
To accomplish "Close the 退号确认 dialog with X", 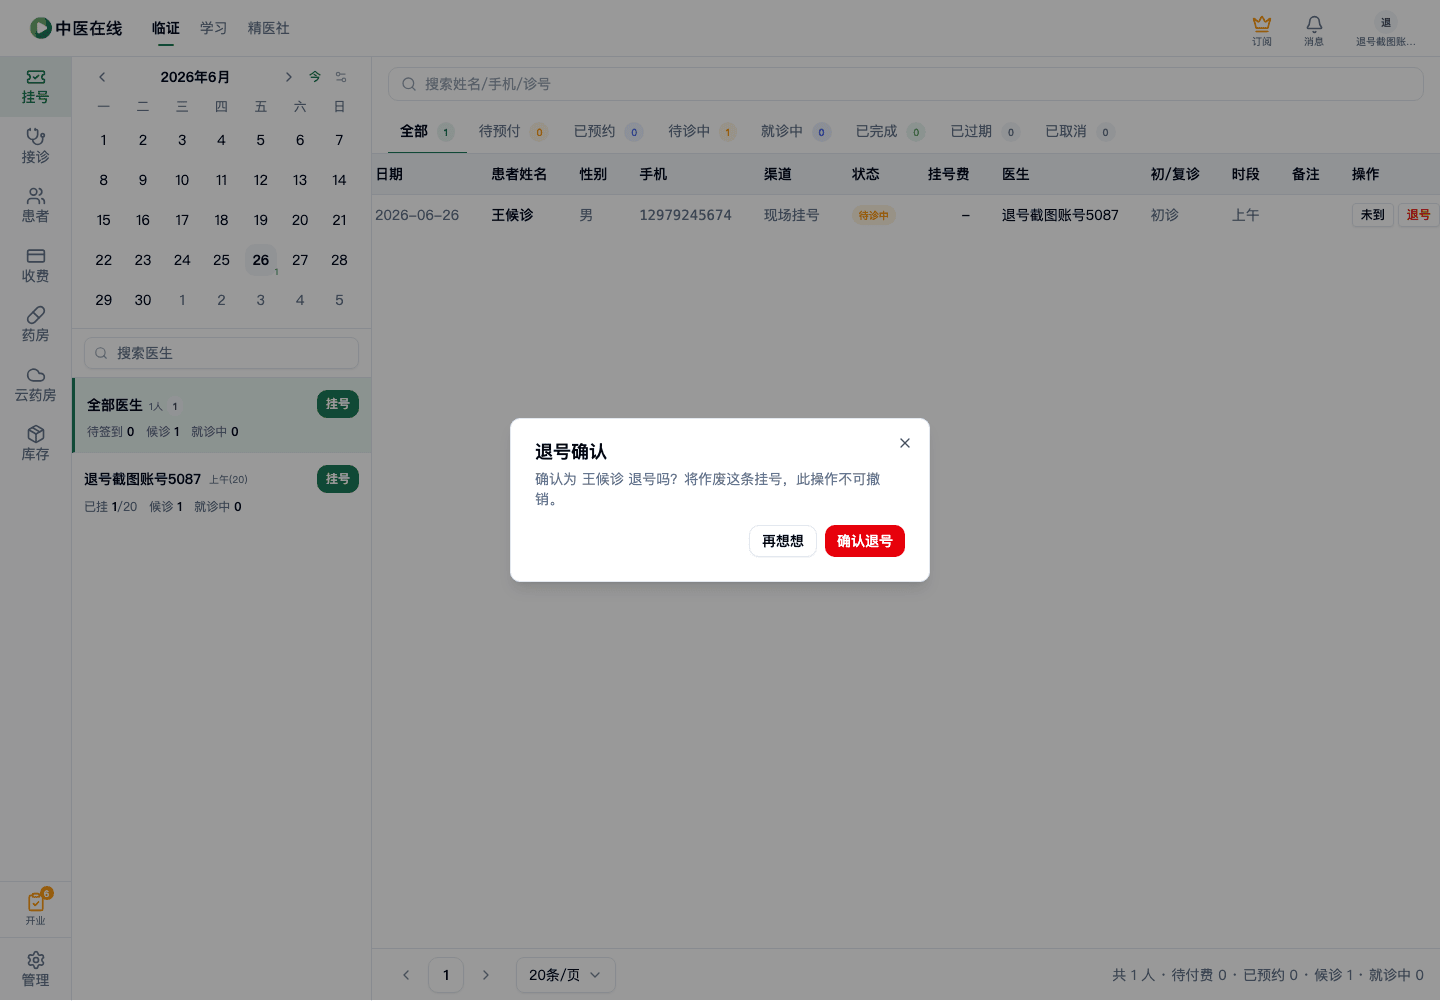I will point(905,443).
